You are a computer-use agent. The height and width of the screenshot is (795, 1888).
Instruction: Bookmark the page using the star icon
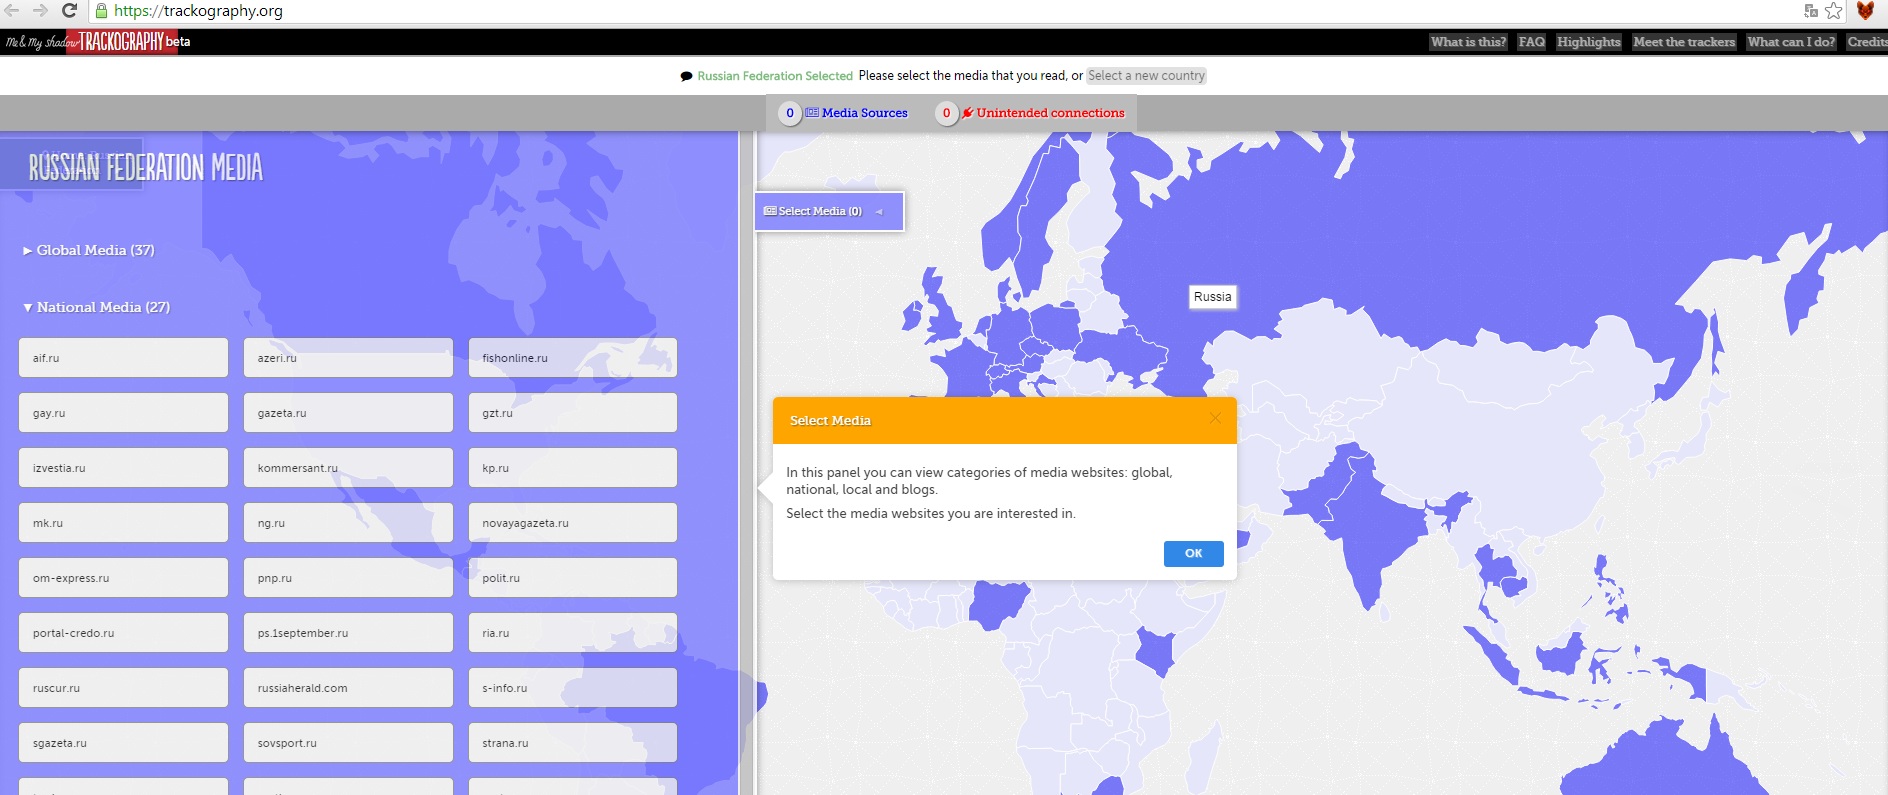point(1834,11)
